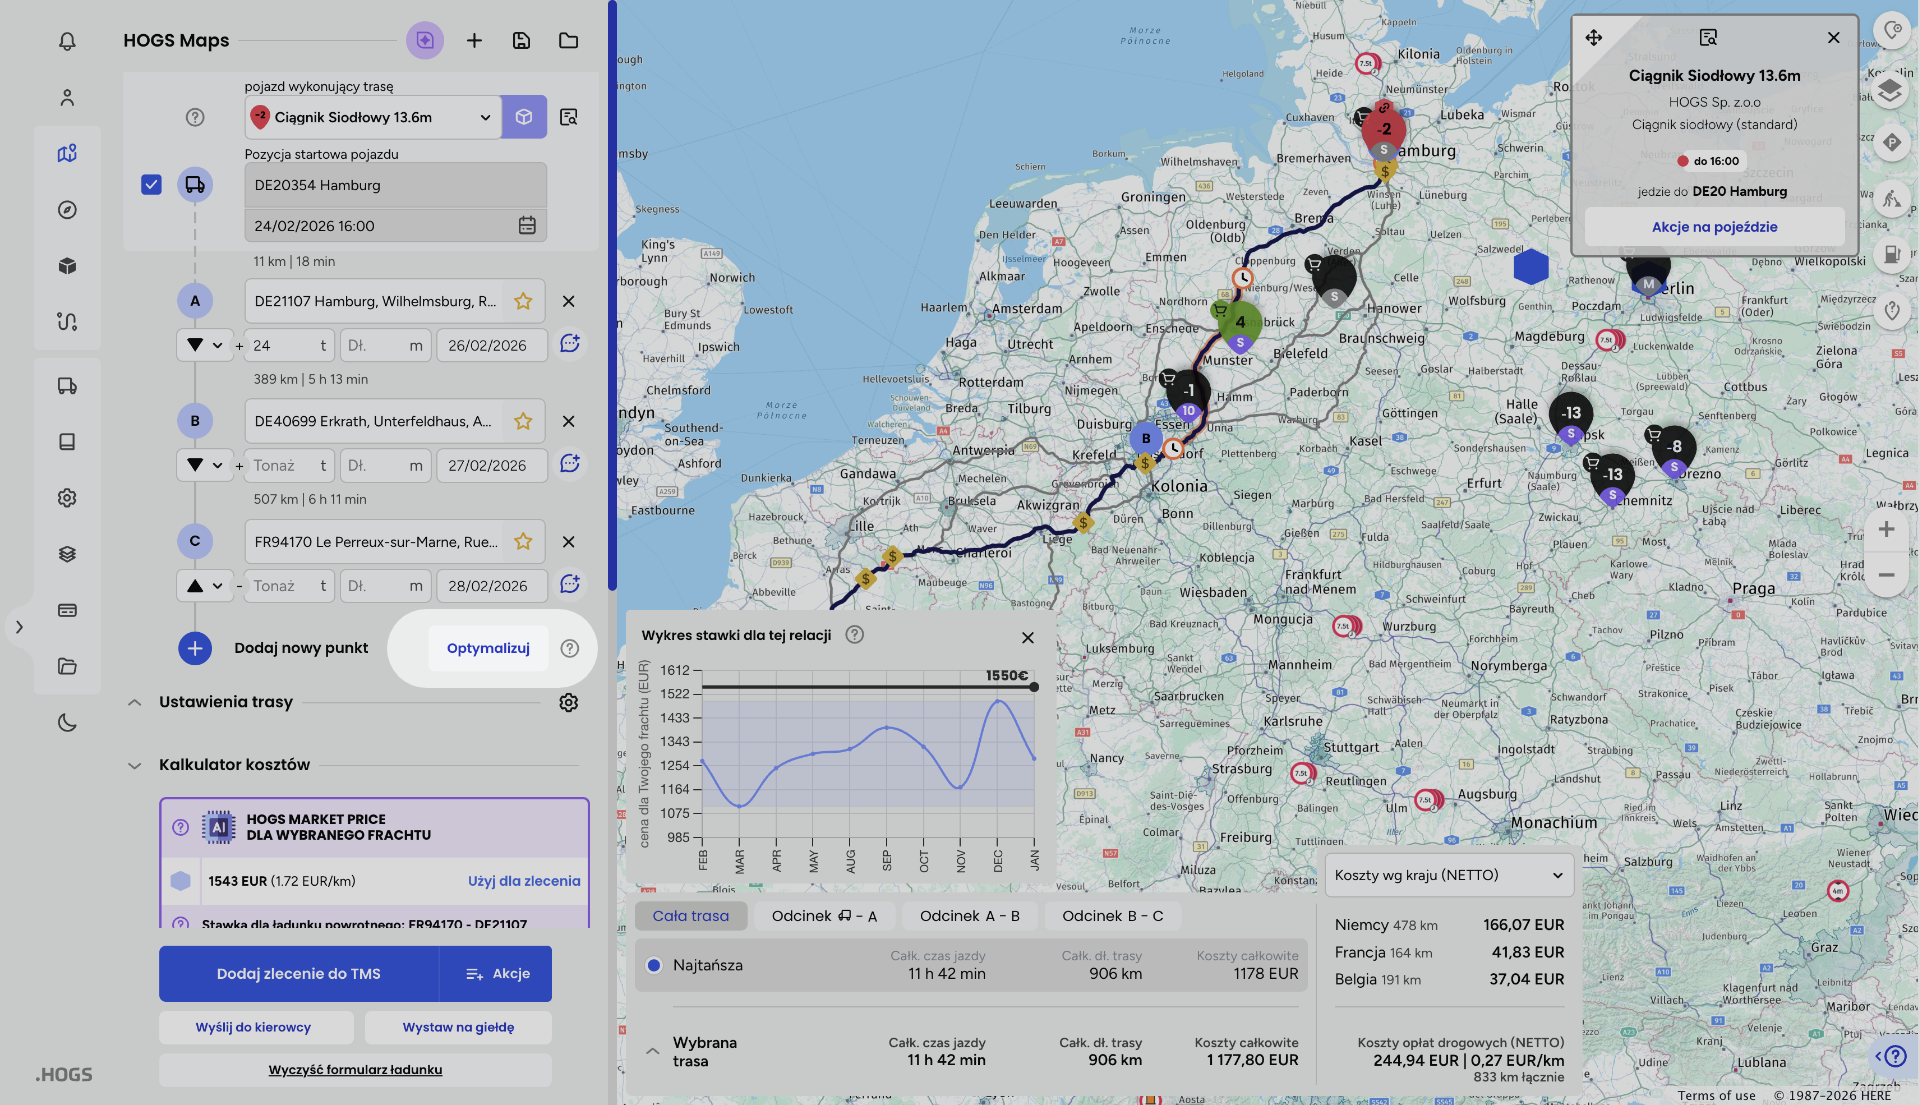Select the Najtańsza route radio button
This screenshot has height=1105, width=1920.
click(x=654, y=965)
